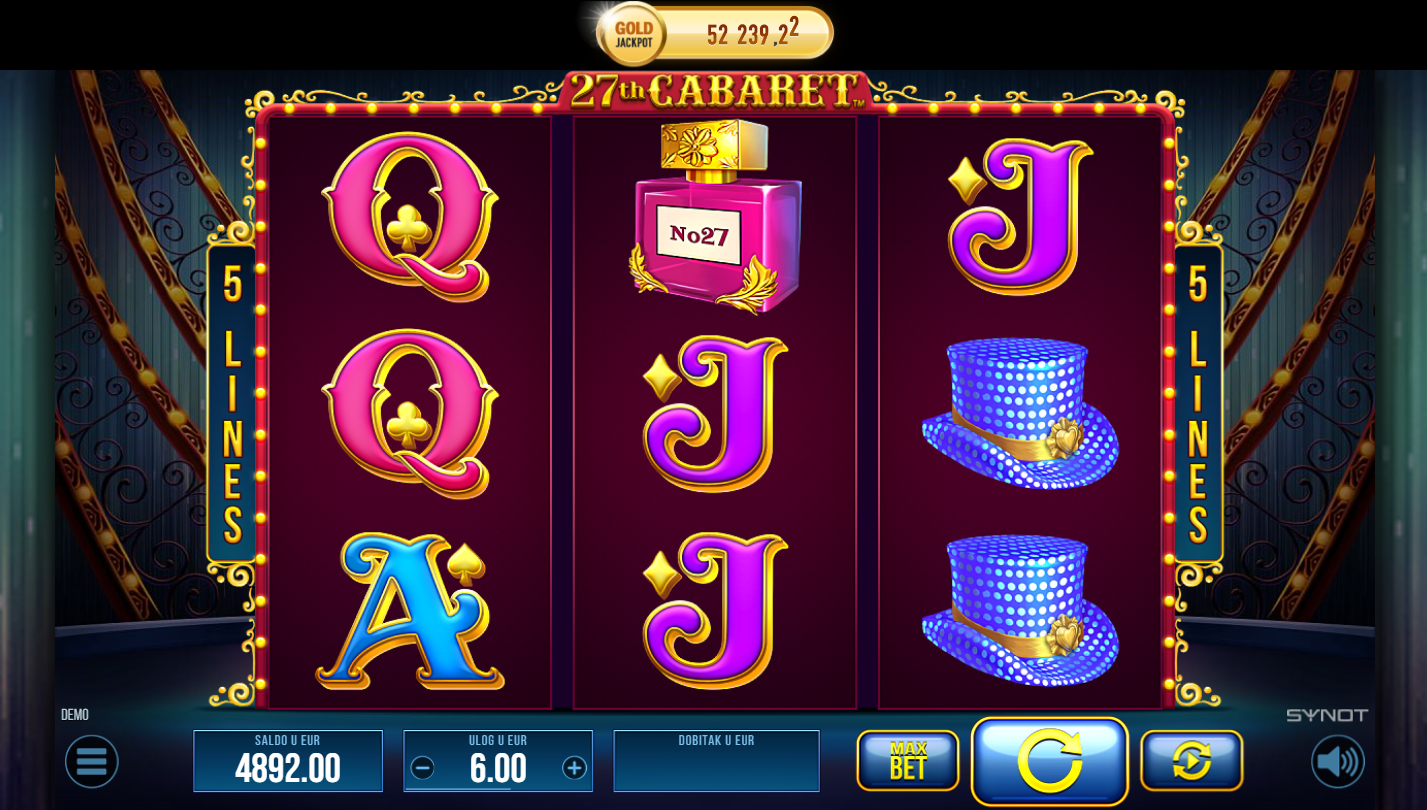Open the hamburger menu icon
1427x810 pixels.
92,762
